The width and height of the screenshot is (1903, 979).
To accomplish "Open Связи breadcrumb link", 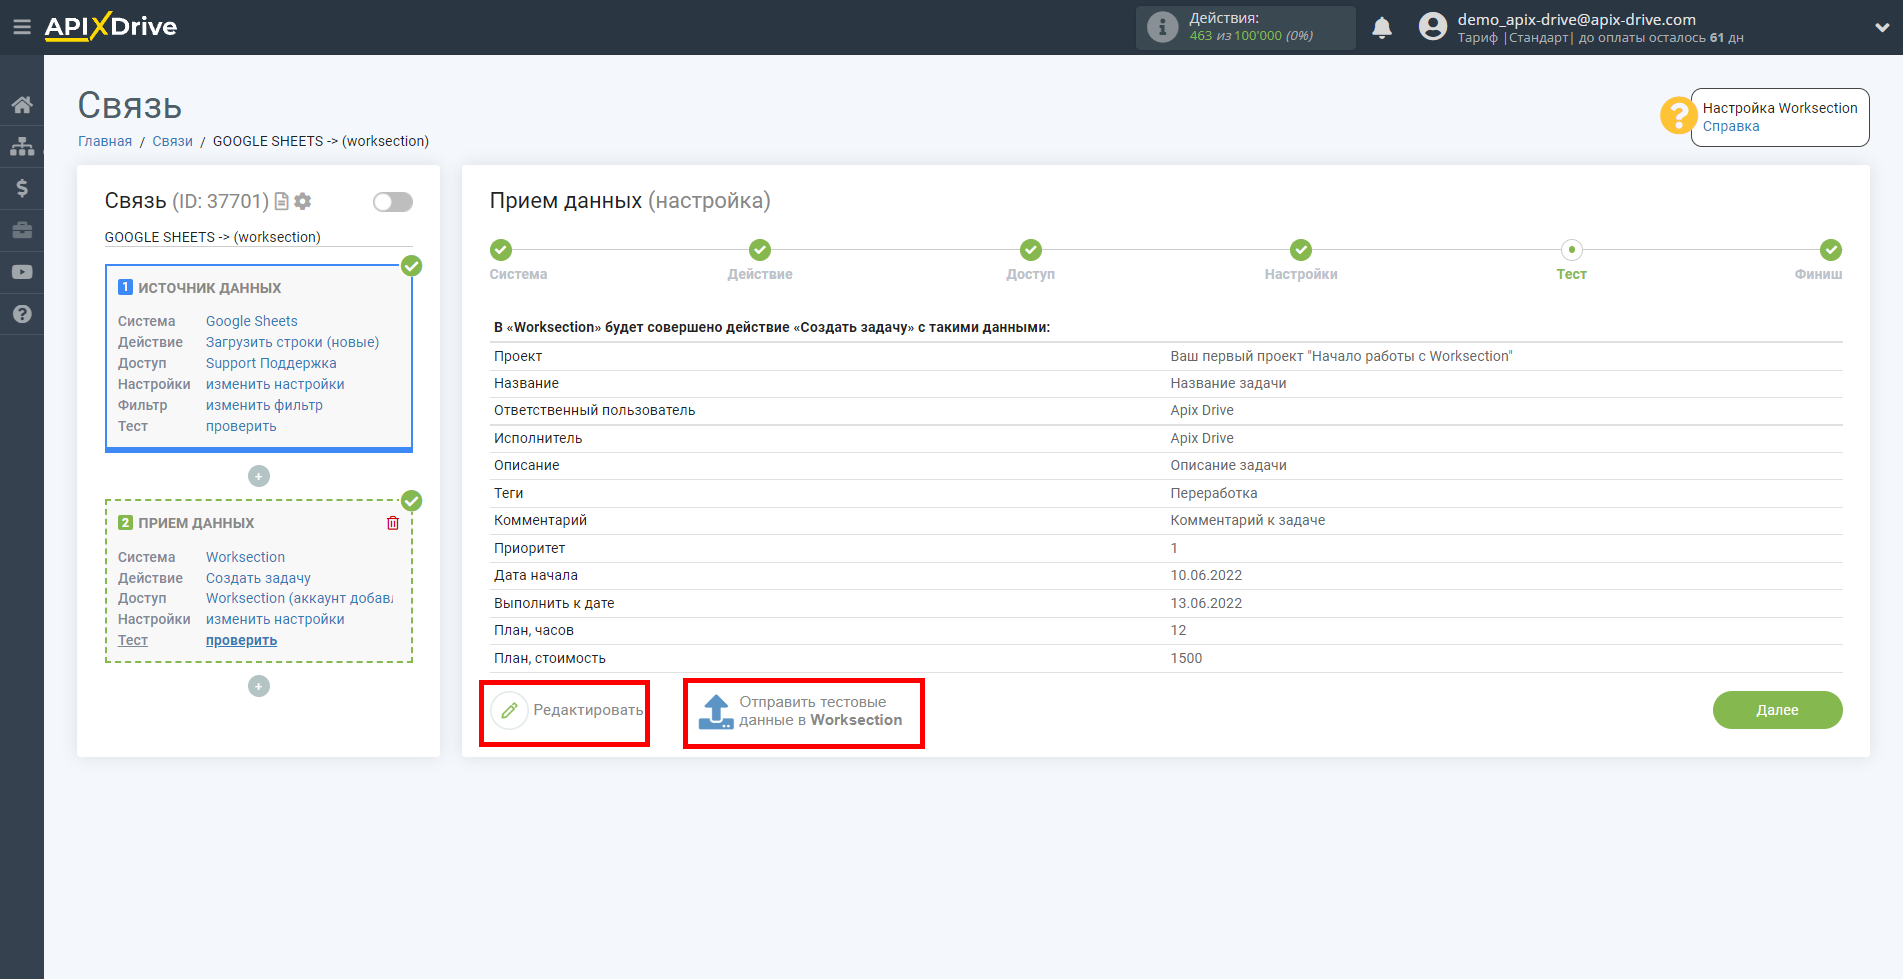I will [x=172, y=141].
